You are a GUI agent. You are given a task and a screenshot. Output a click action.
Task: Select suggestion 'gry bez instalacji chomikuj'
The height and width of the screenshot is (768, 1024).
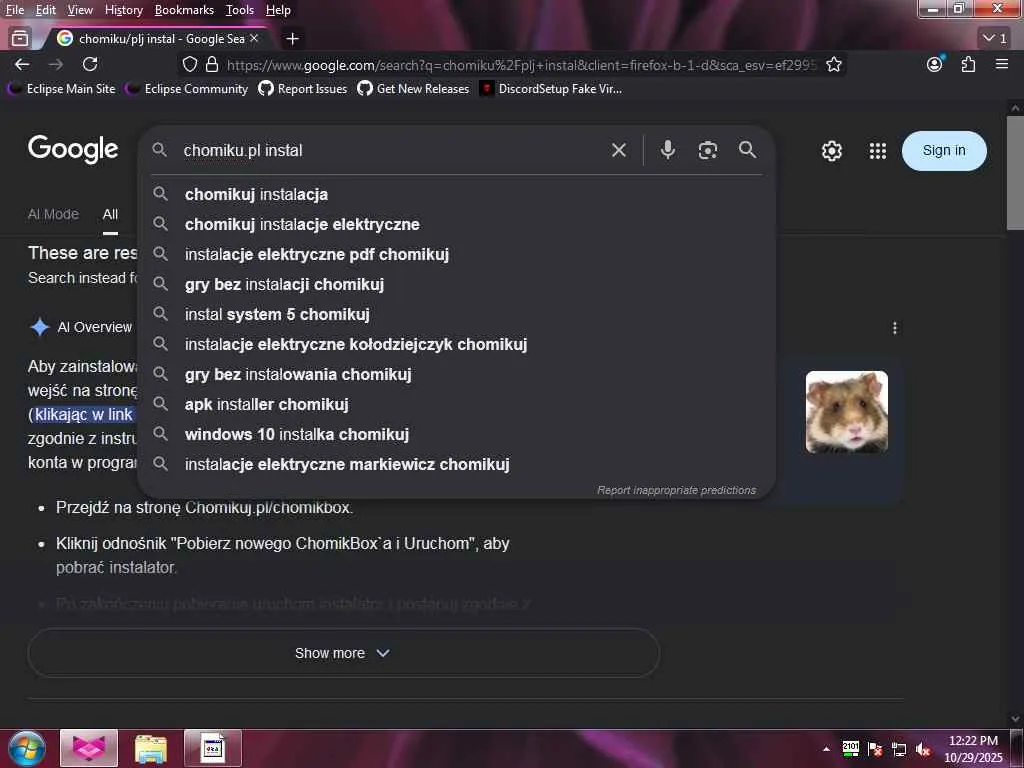point(456,285)
